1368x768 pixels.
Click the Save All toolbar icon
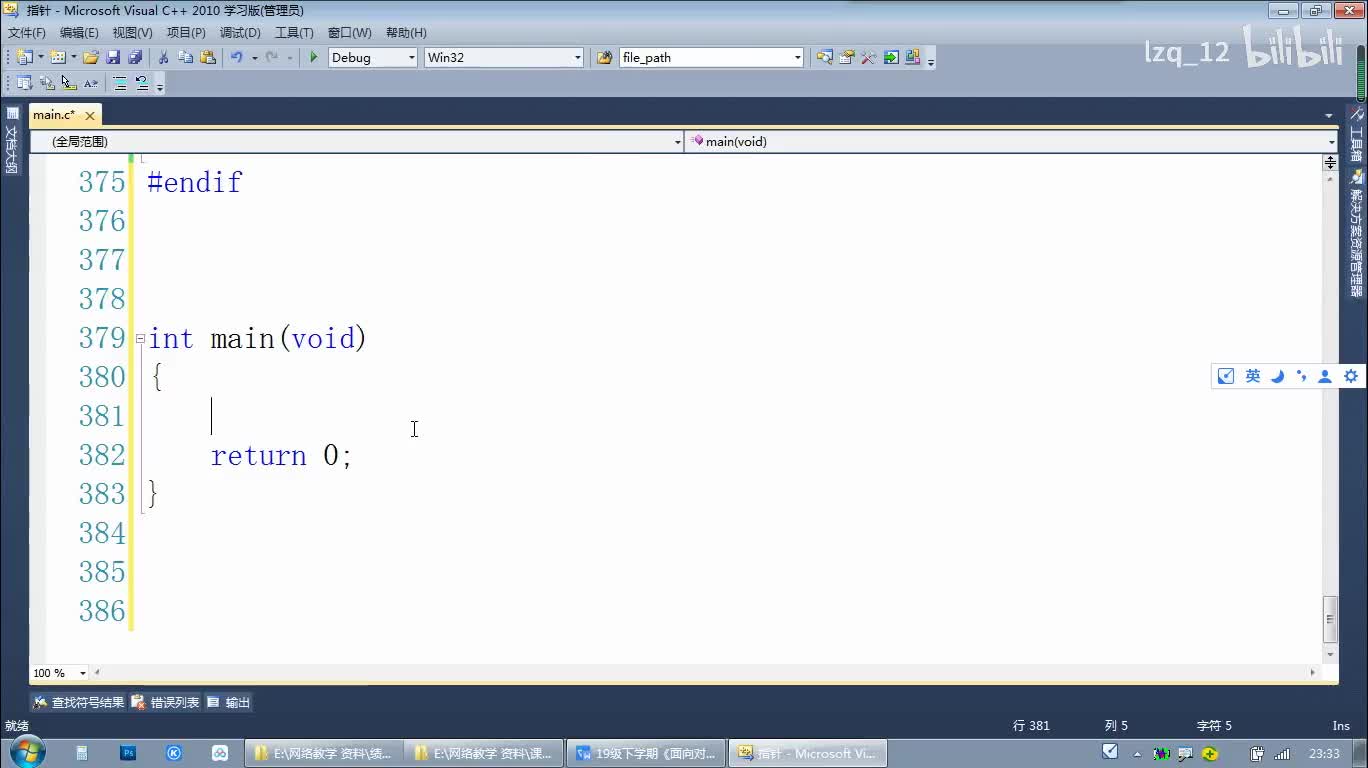pos(135,58)
